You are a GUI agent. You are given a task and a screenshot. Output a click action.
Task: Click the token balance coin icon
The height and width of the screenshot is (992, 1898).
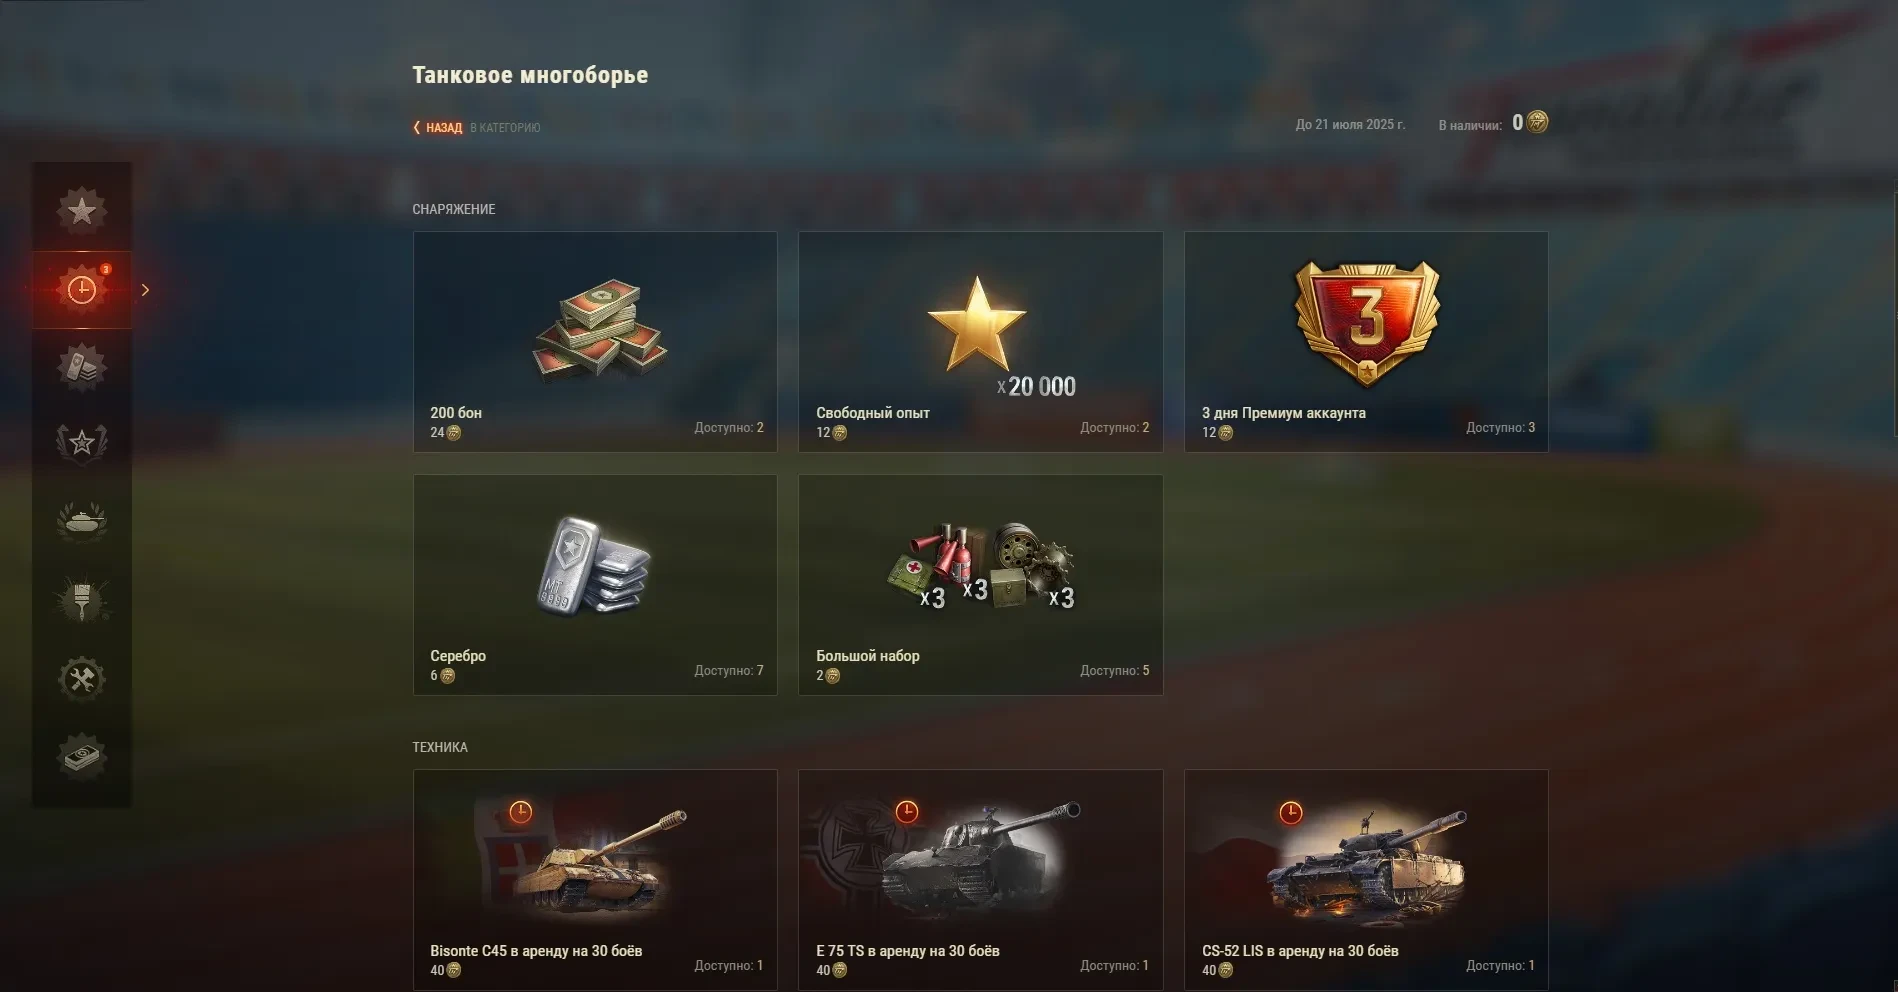tap(1538, 122)
